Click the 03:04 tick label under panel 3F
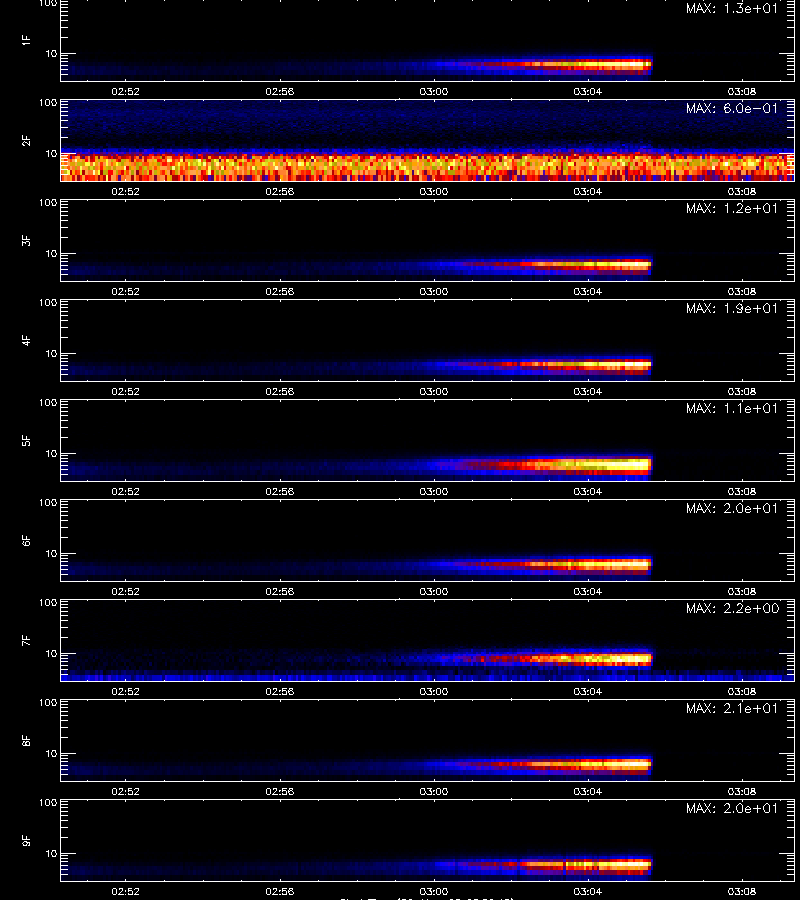 coord(588,291)
